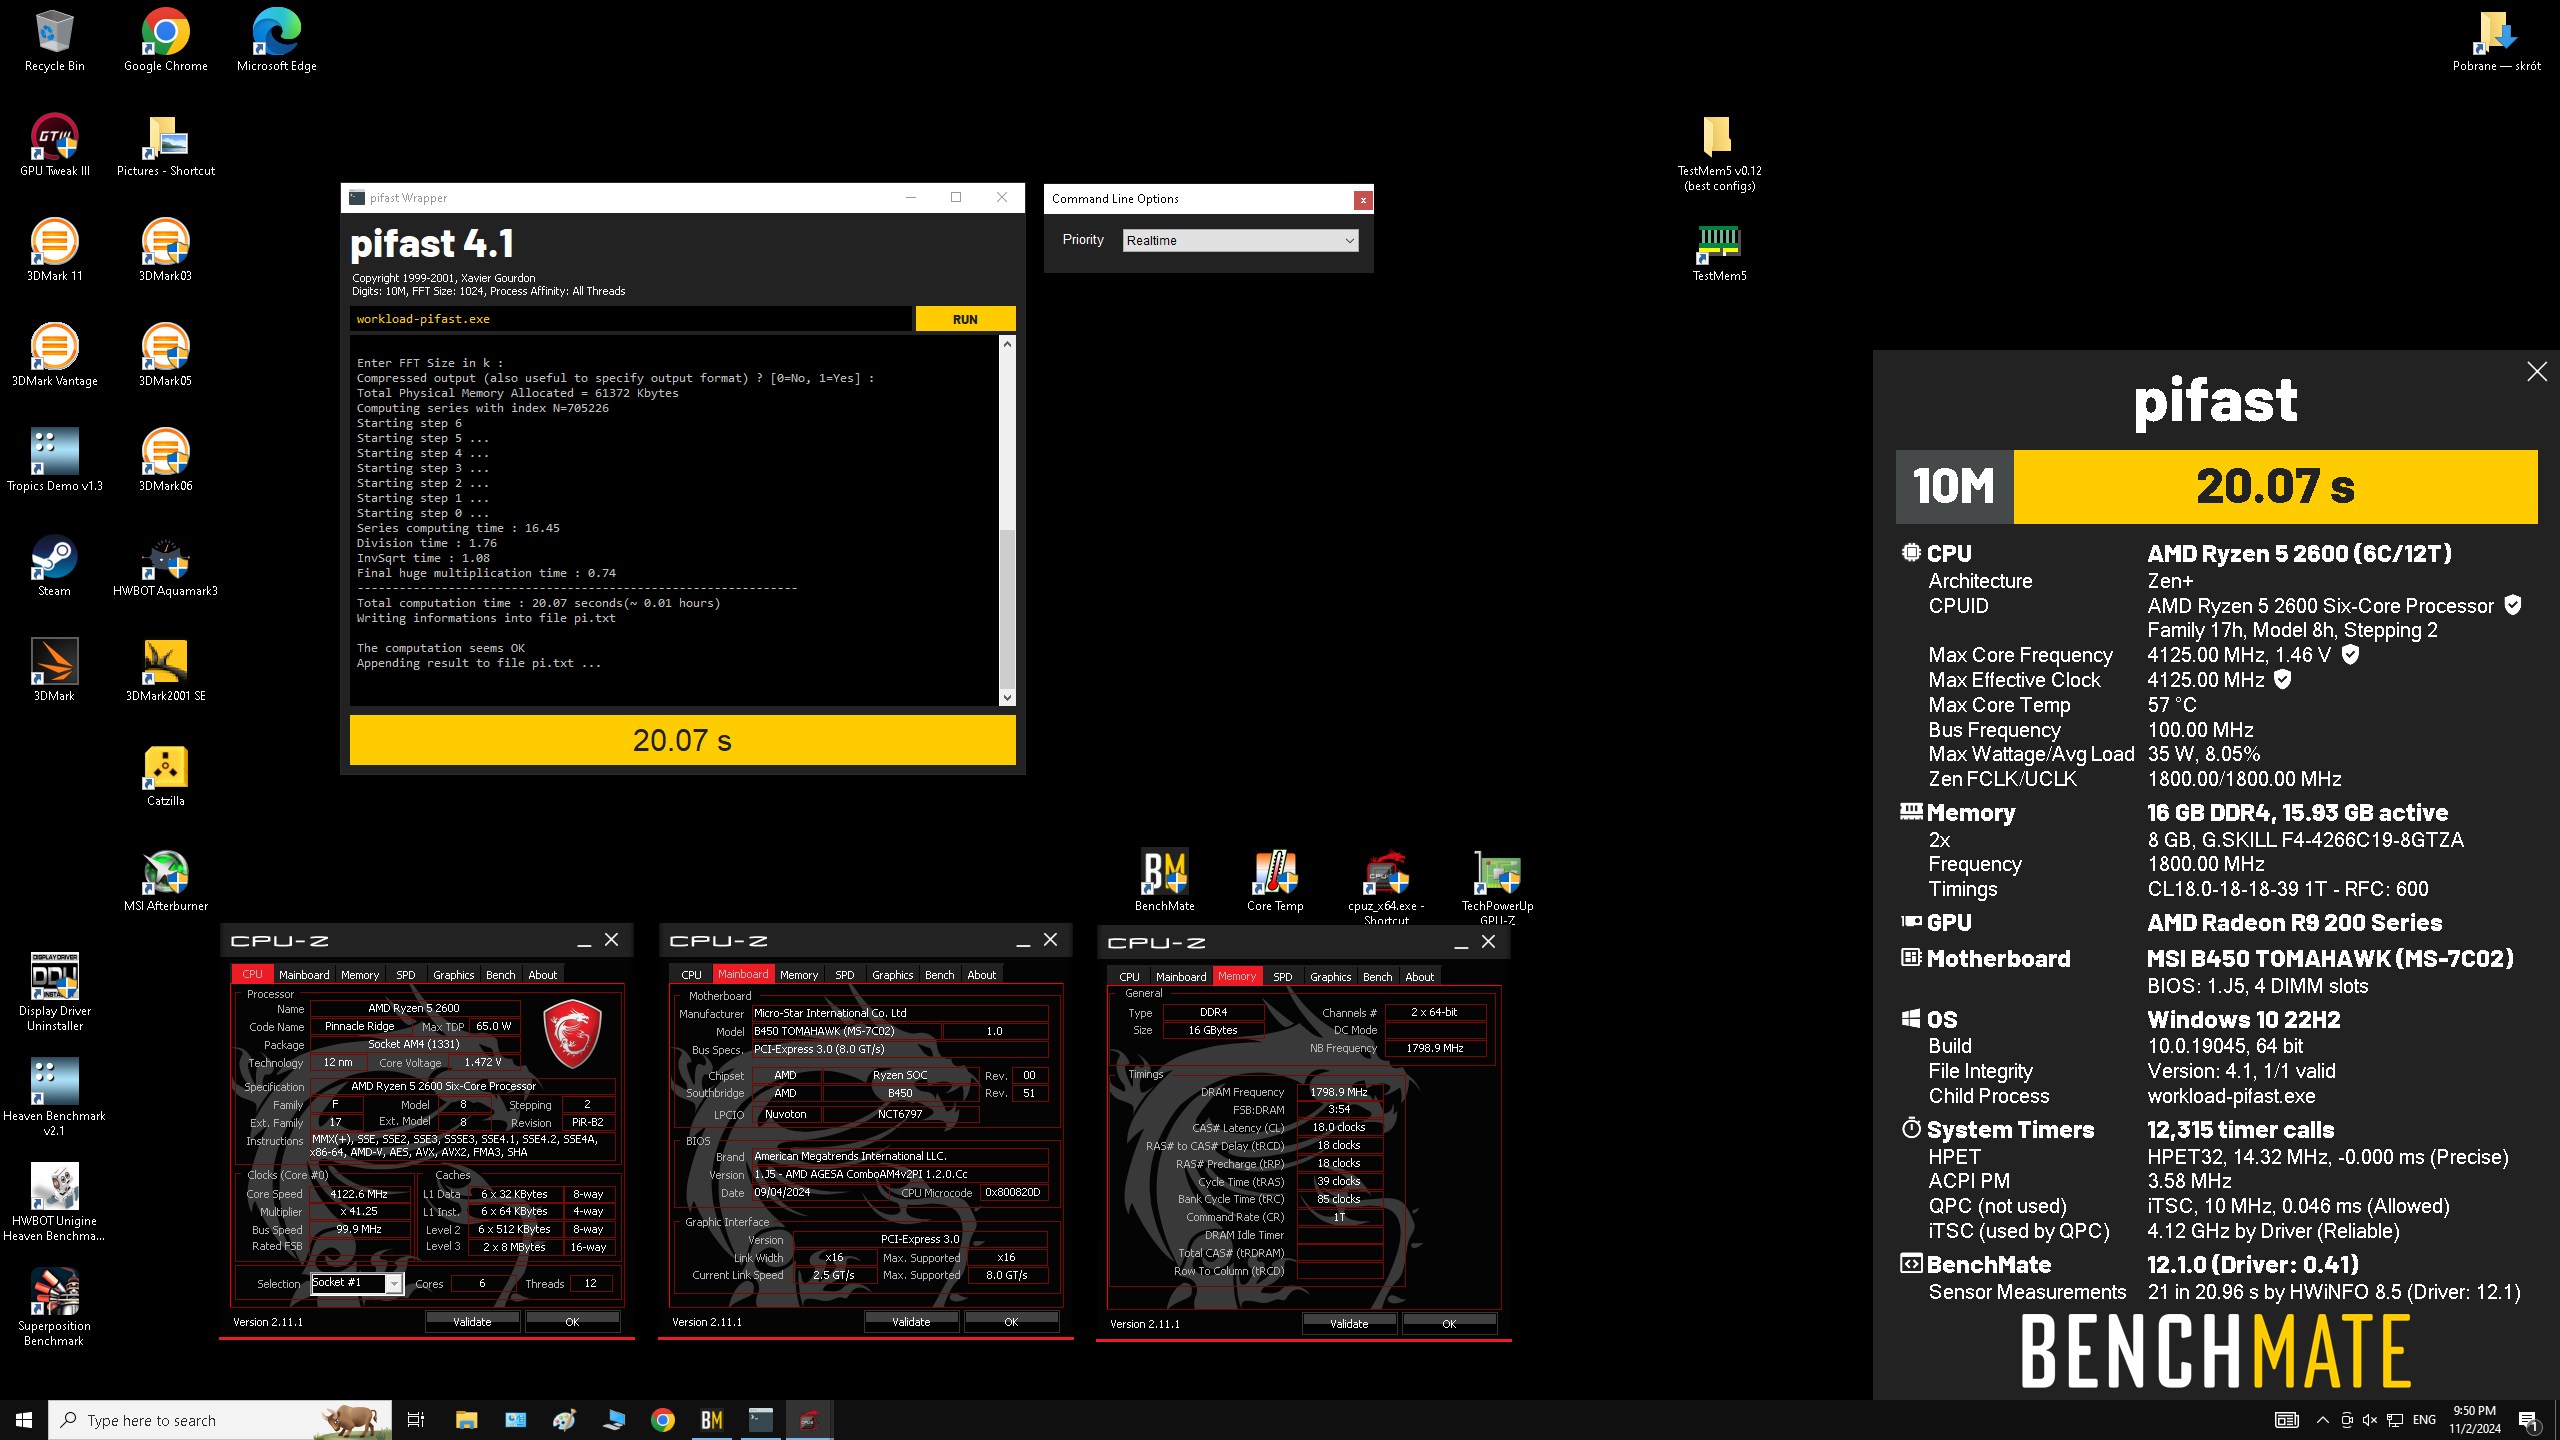Image resolution: width=2560 pixels, height=1440 pixels.
Task: Click RUN in the pifast Wrapper
Action: coord(965,319)
